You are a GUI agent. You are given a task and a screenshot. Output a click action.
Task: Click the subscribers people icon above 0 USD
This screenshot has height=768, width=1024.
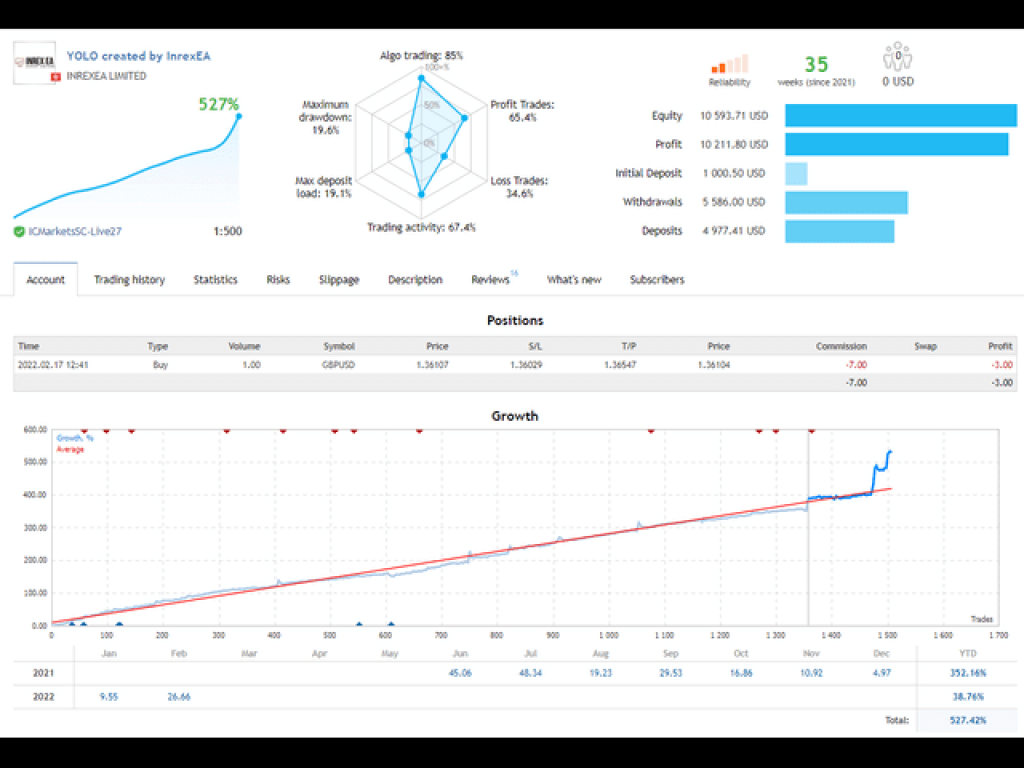pos(897,59)
